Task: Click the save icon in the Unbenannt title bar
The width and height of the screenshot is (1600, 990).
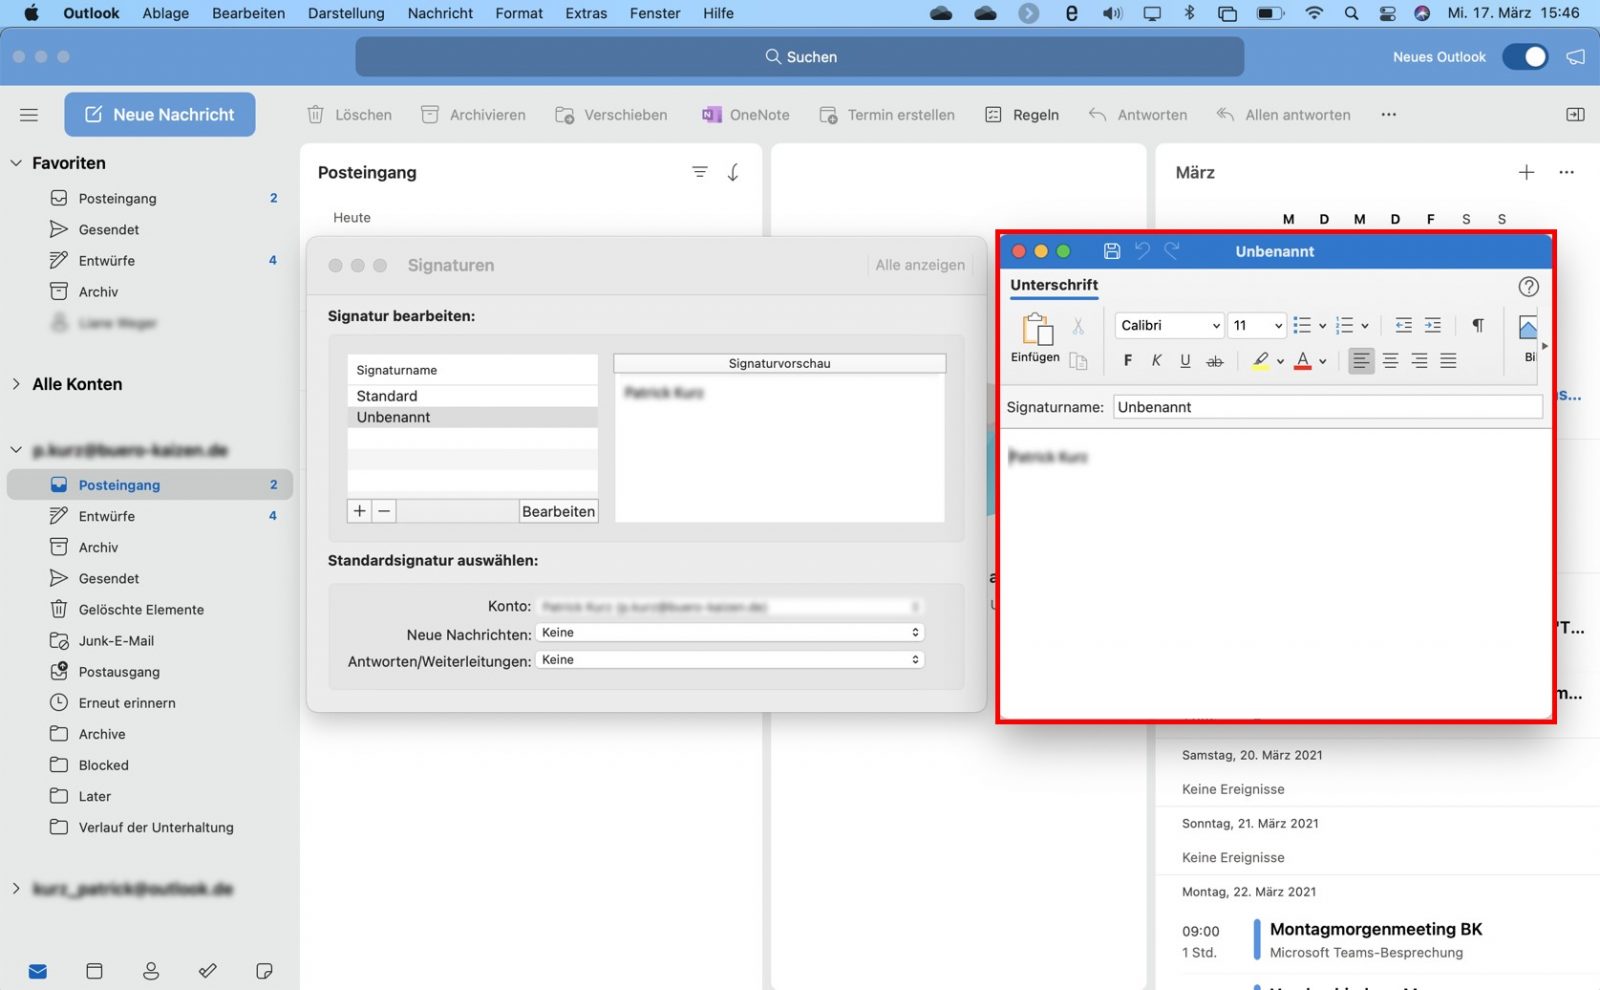Action: pyautogui.click(x=1112, y=251)
